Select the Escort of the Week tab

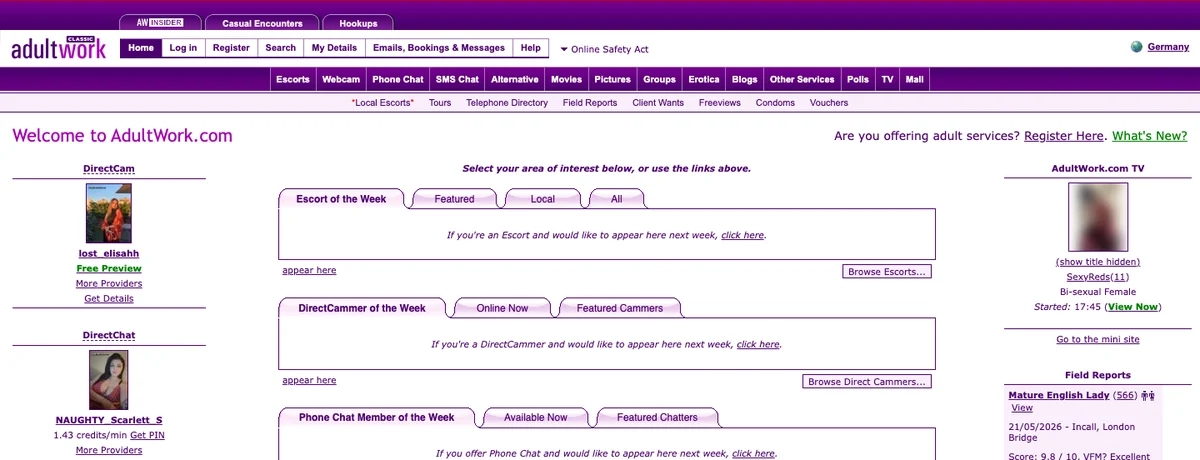click(x=341, y=199)
